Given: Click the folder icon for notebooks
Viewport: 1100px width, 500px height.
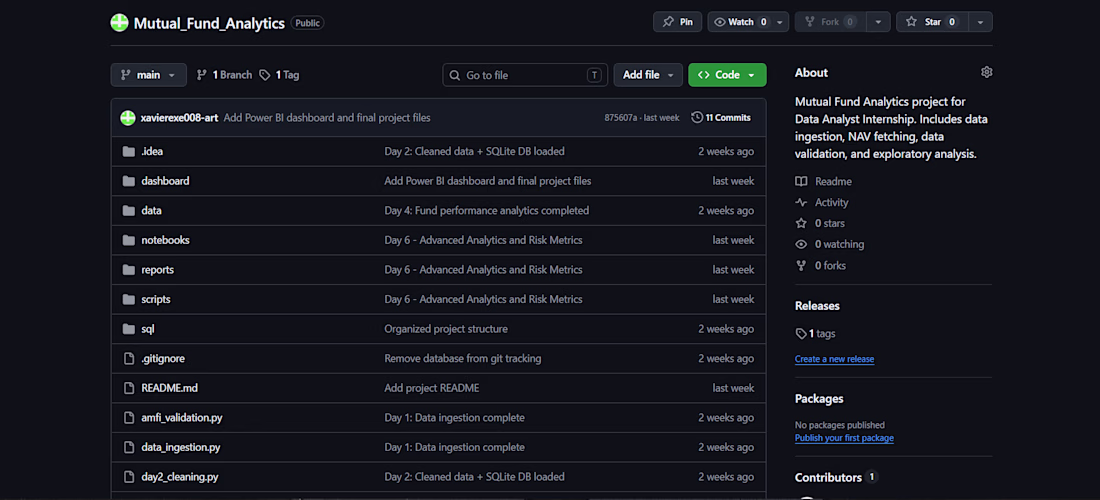Looking at the screenshot, I should pos(128,240).
